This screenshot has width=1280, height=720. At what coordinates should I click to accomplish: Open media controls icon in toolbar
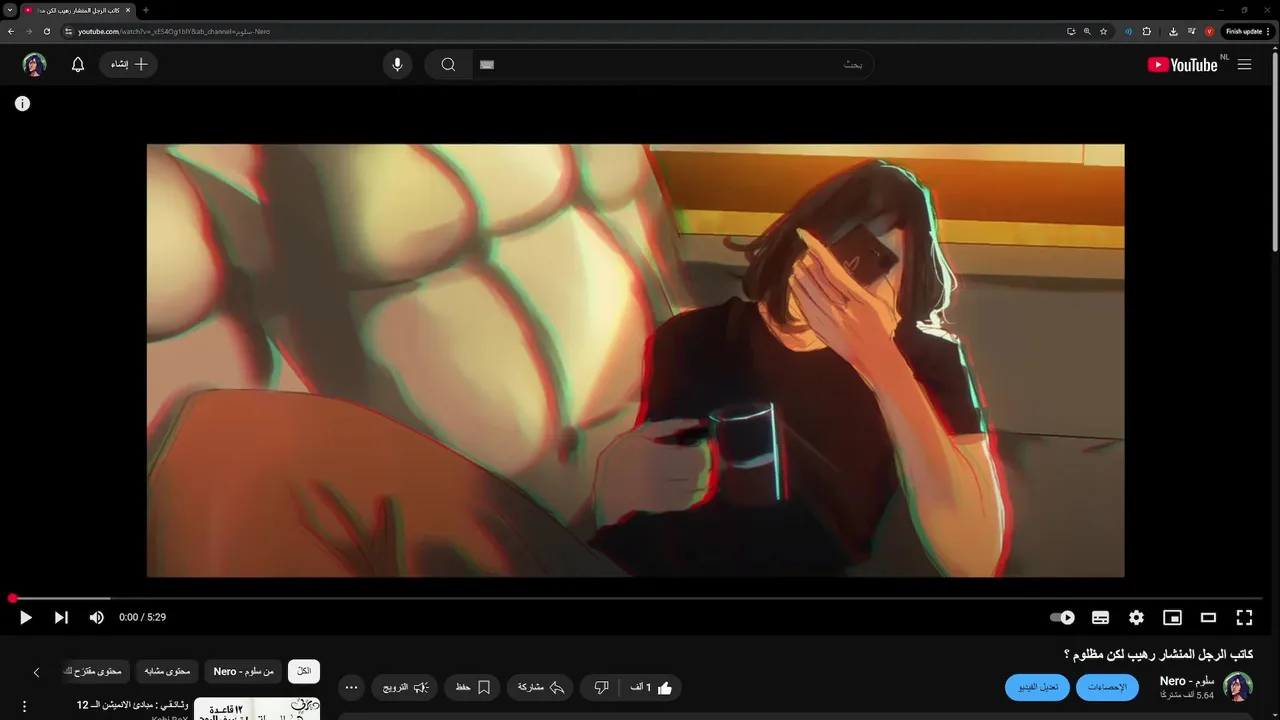(1191, 31)
